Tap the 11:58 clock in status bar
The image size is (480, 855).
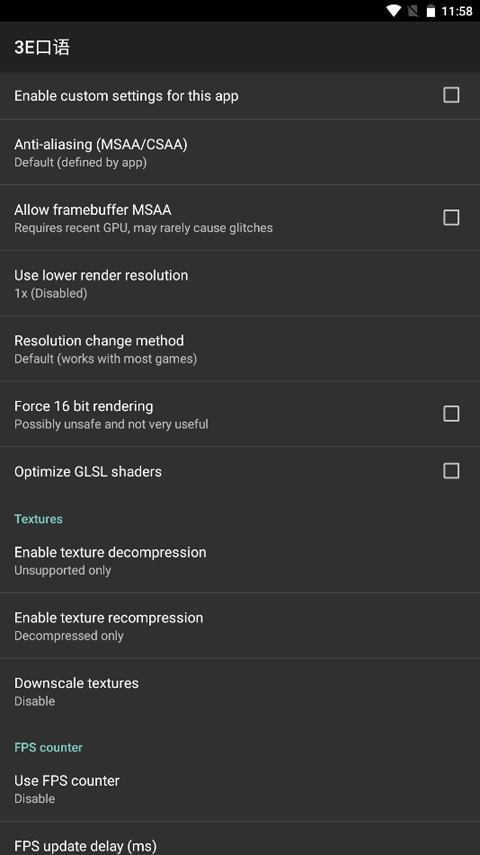tap(457, 11)
